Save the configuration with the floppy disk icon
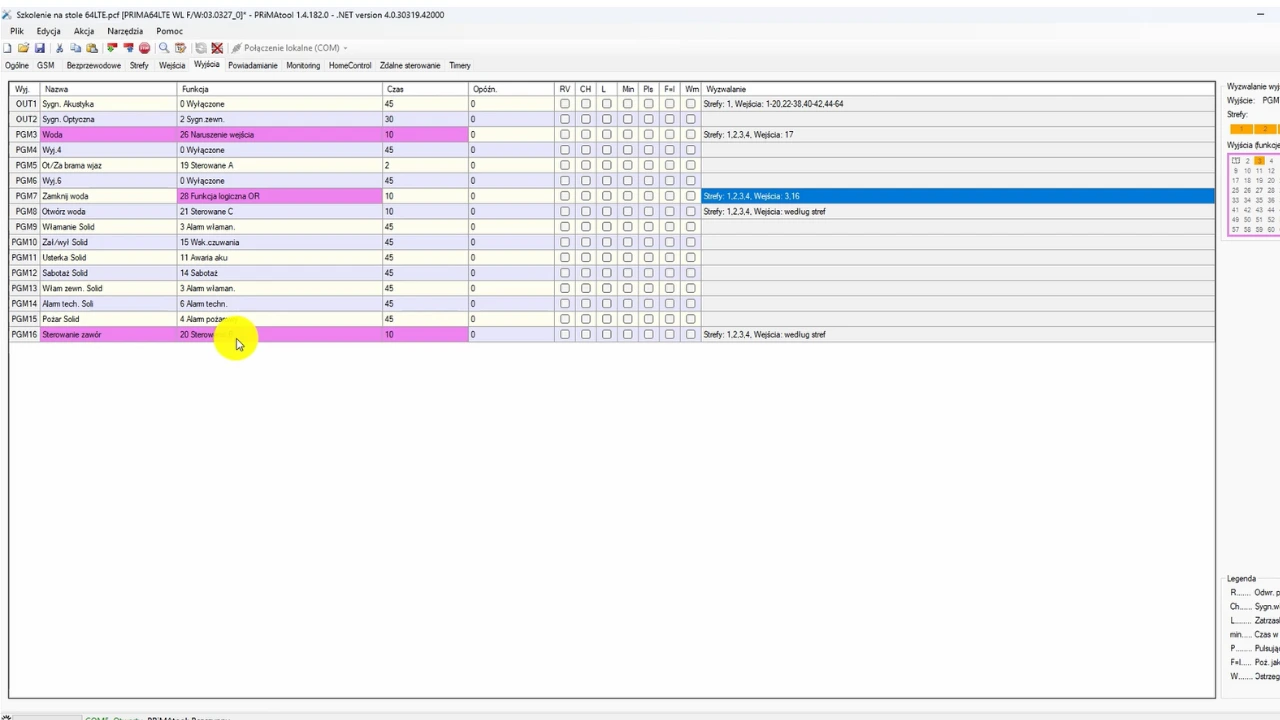1280x720 pixels. click(x=39, y=48)
